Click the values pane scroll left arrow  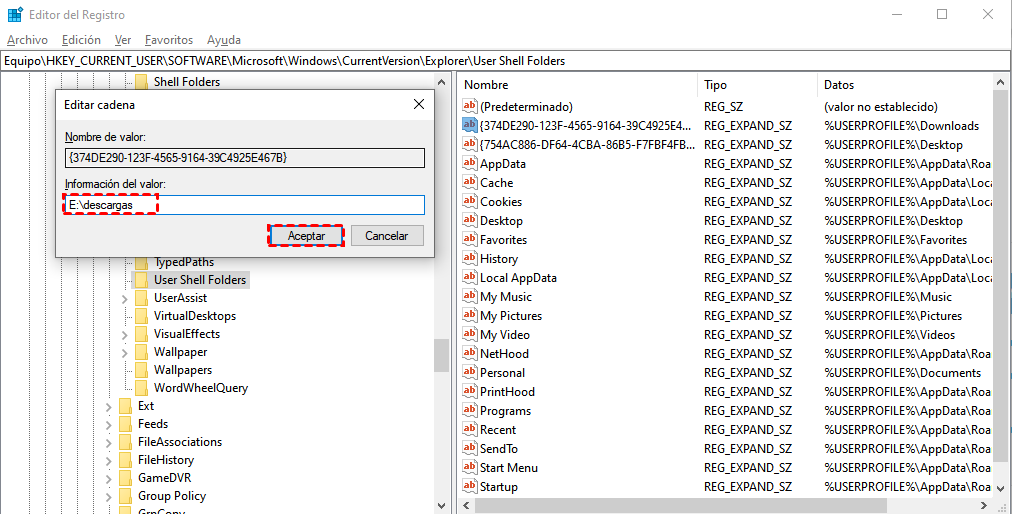click(x=467, y=506)
